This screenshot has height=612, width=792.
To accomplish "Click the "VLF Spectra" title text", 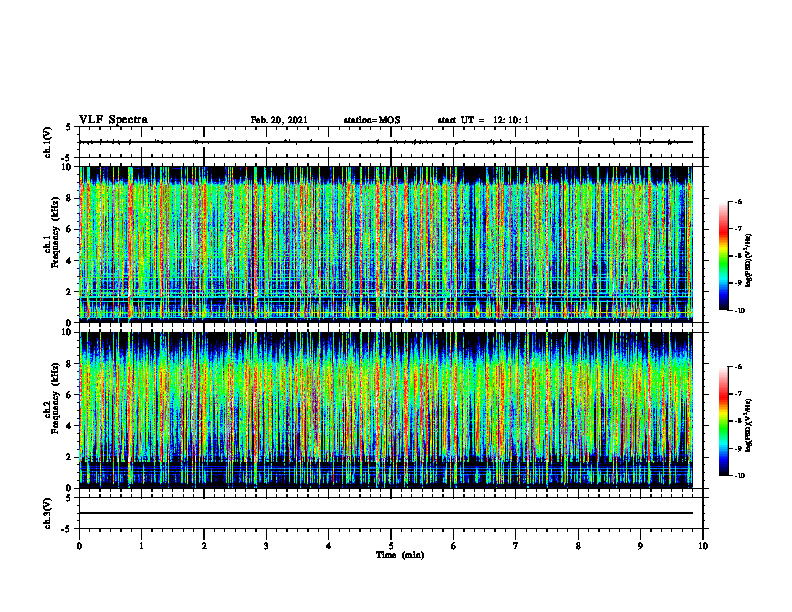I will [x=113, y=120].
